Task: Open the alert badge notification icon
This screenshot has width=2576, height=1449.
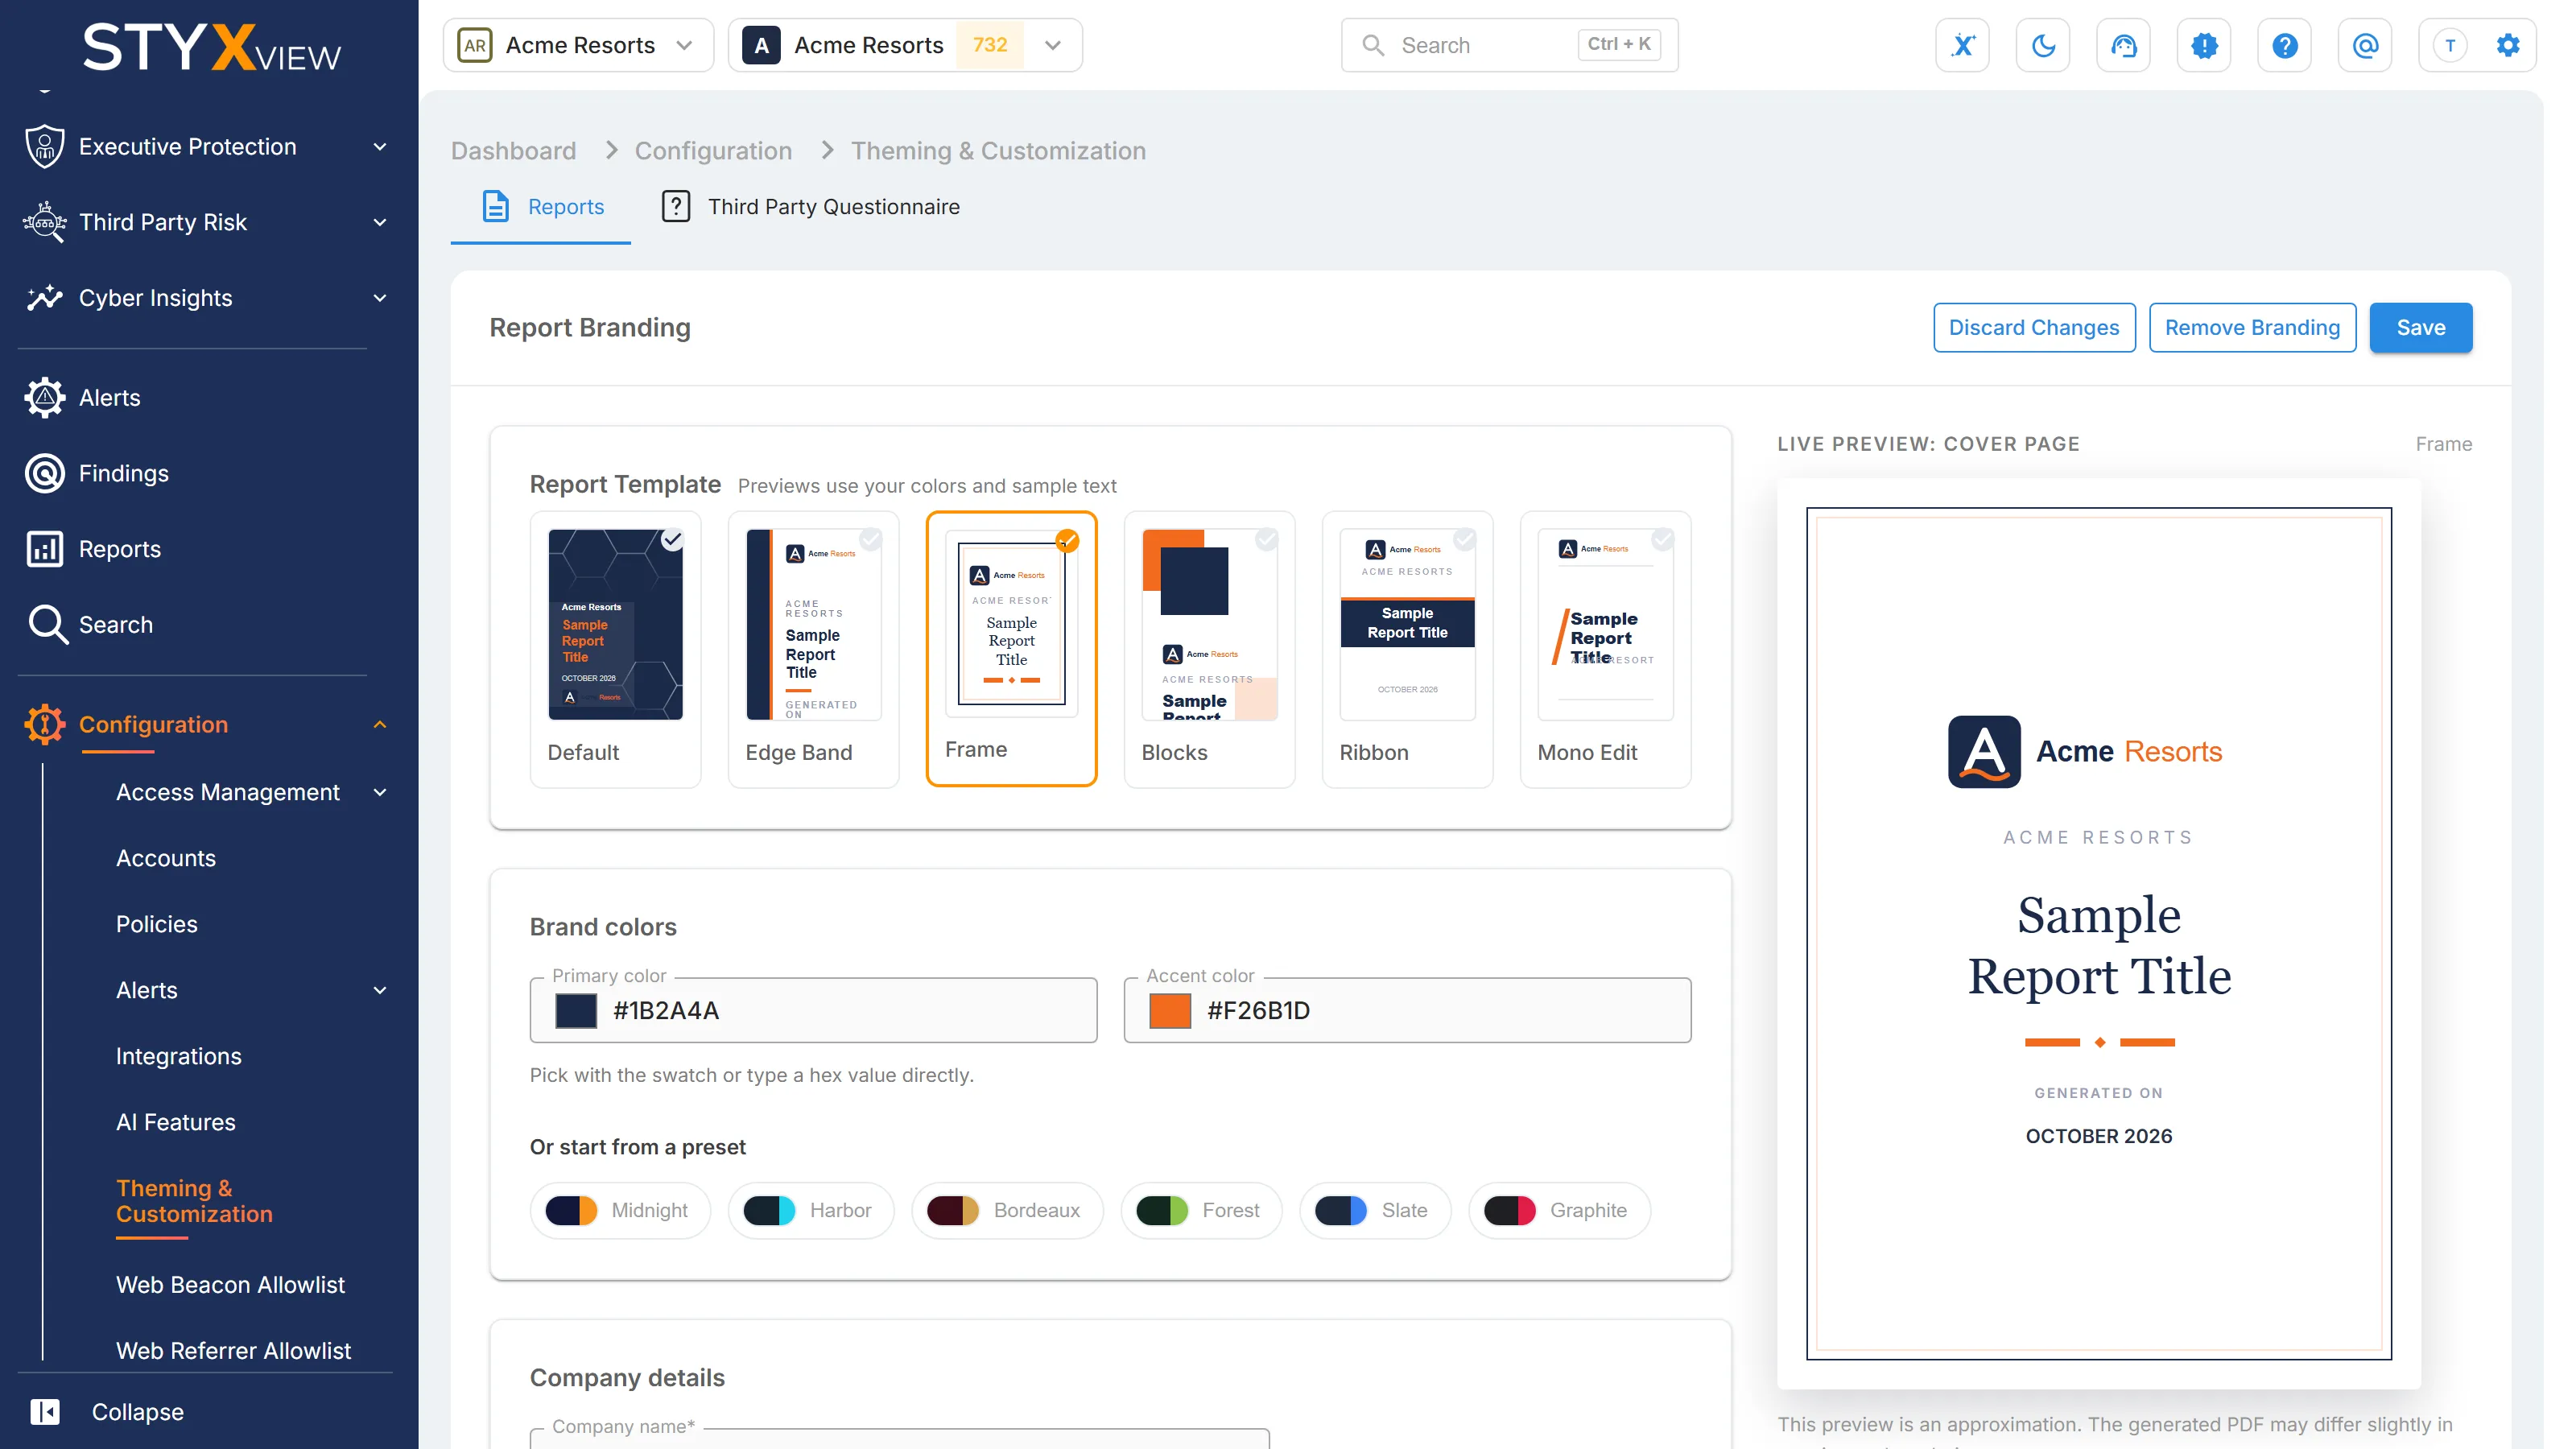Action: (2204, 45)
